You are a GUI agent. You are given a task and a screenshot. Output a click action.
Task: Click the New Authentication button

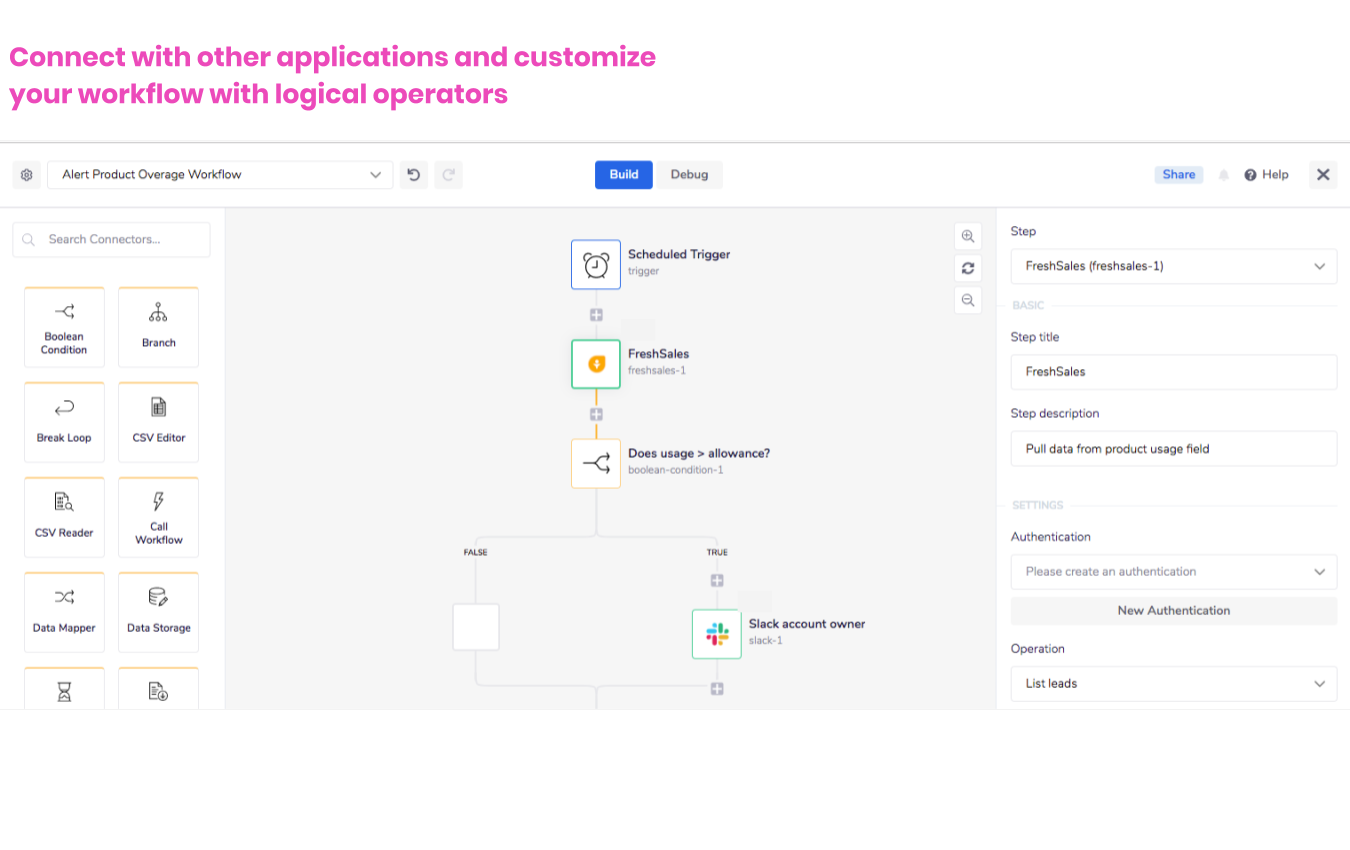pos(1173,611)
